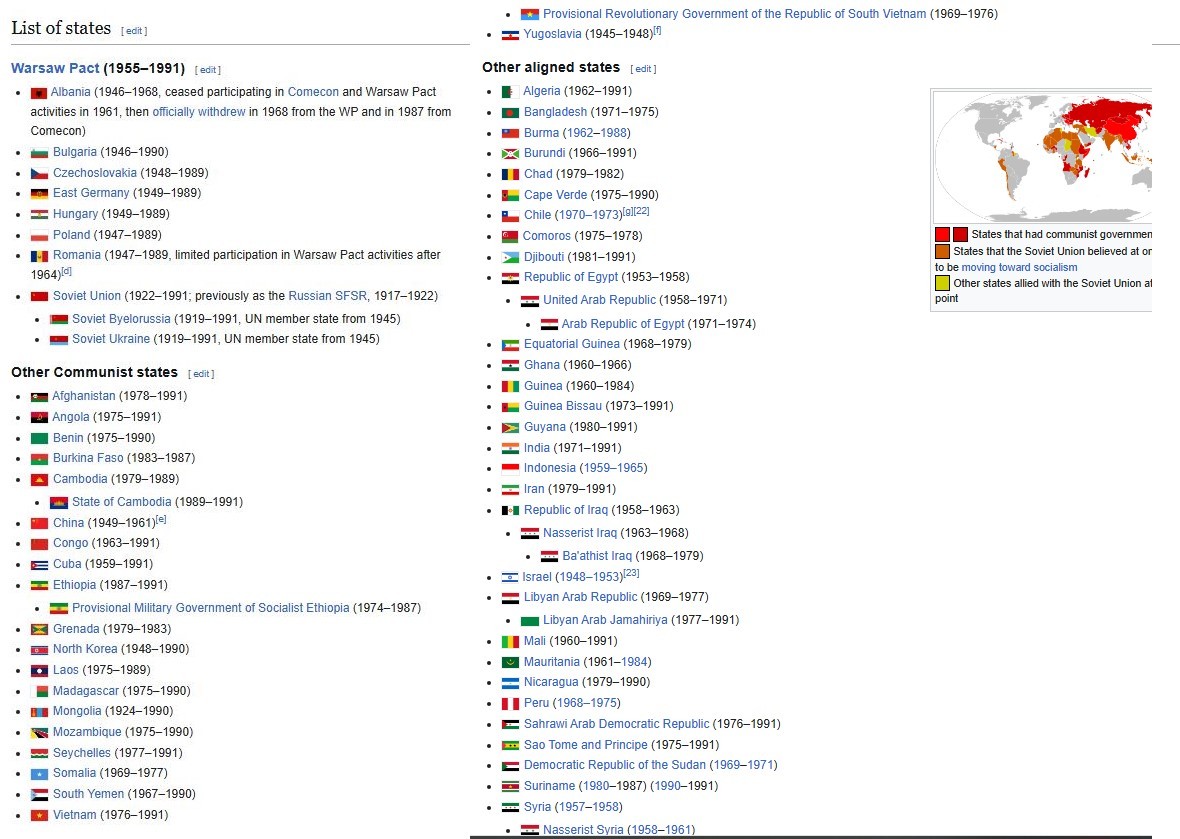Viewport: 1180px width, 839px height.
Task: Click the Bulgaria flag icon
Action: 39,153
